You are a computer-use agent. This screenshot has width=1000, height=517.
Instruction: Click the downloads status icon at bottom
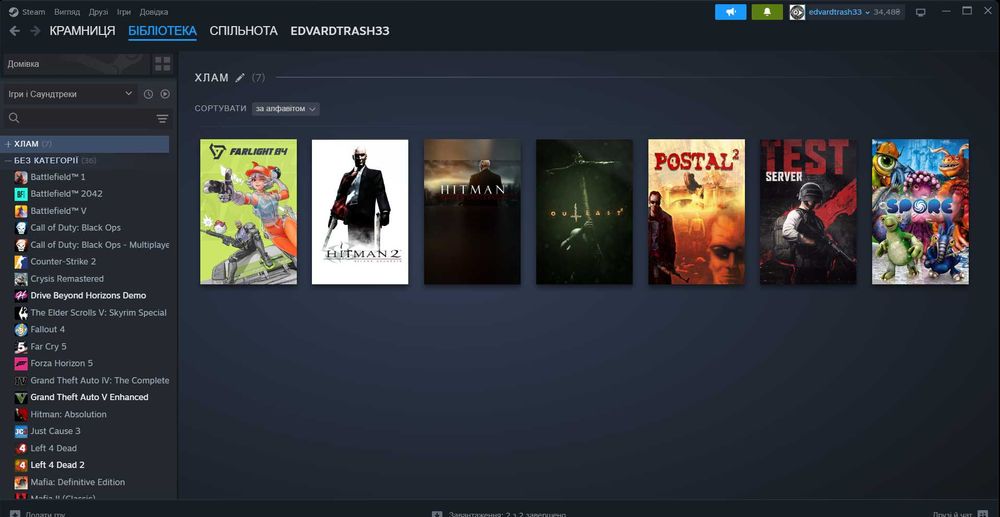[437, 514]
